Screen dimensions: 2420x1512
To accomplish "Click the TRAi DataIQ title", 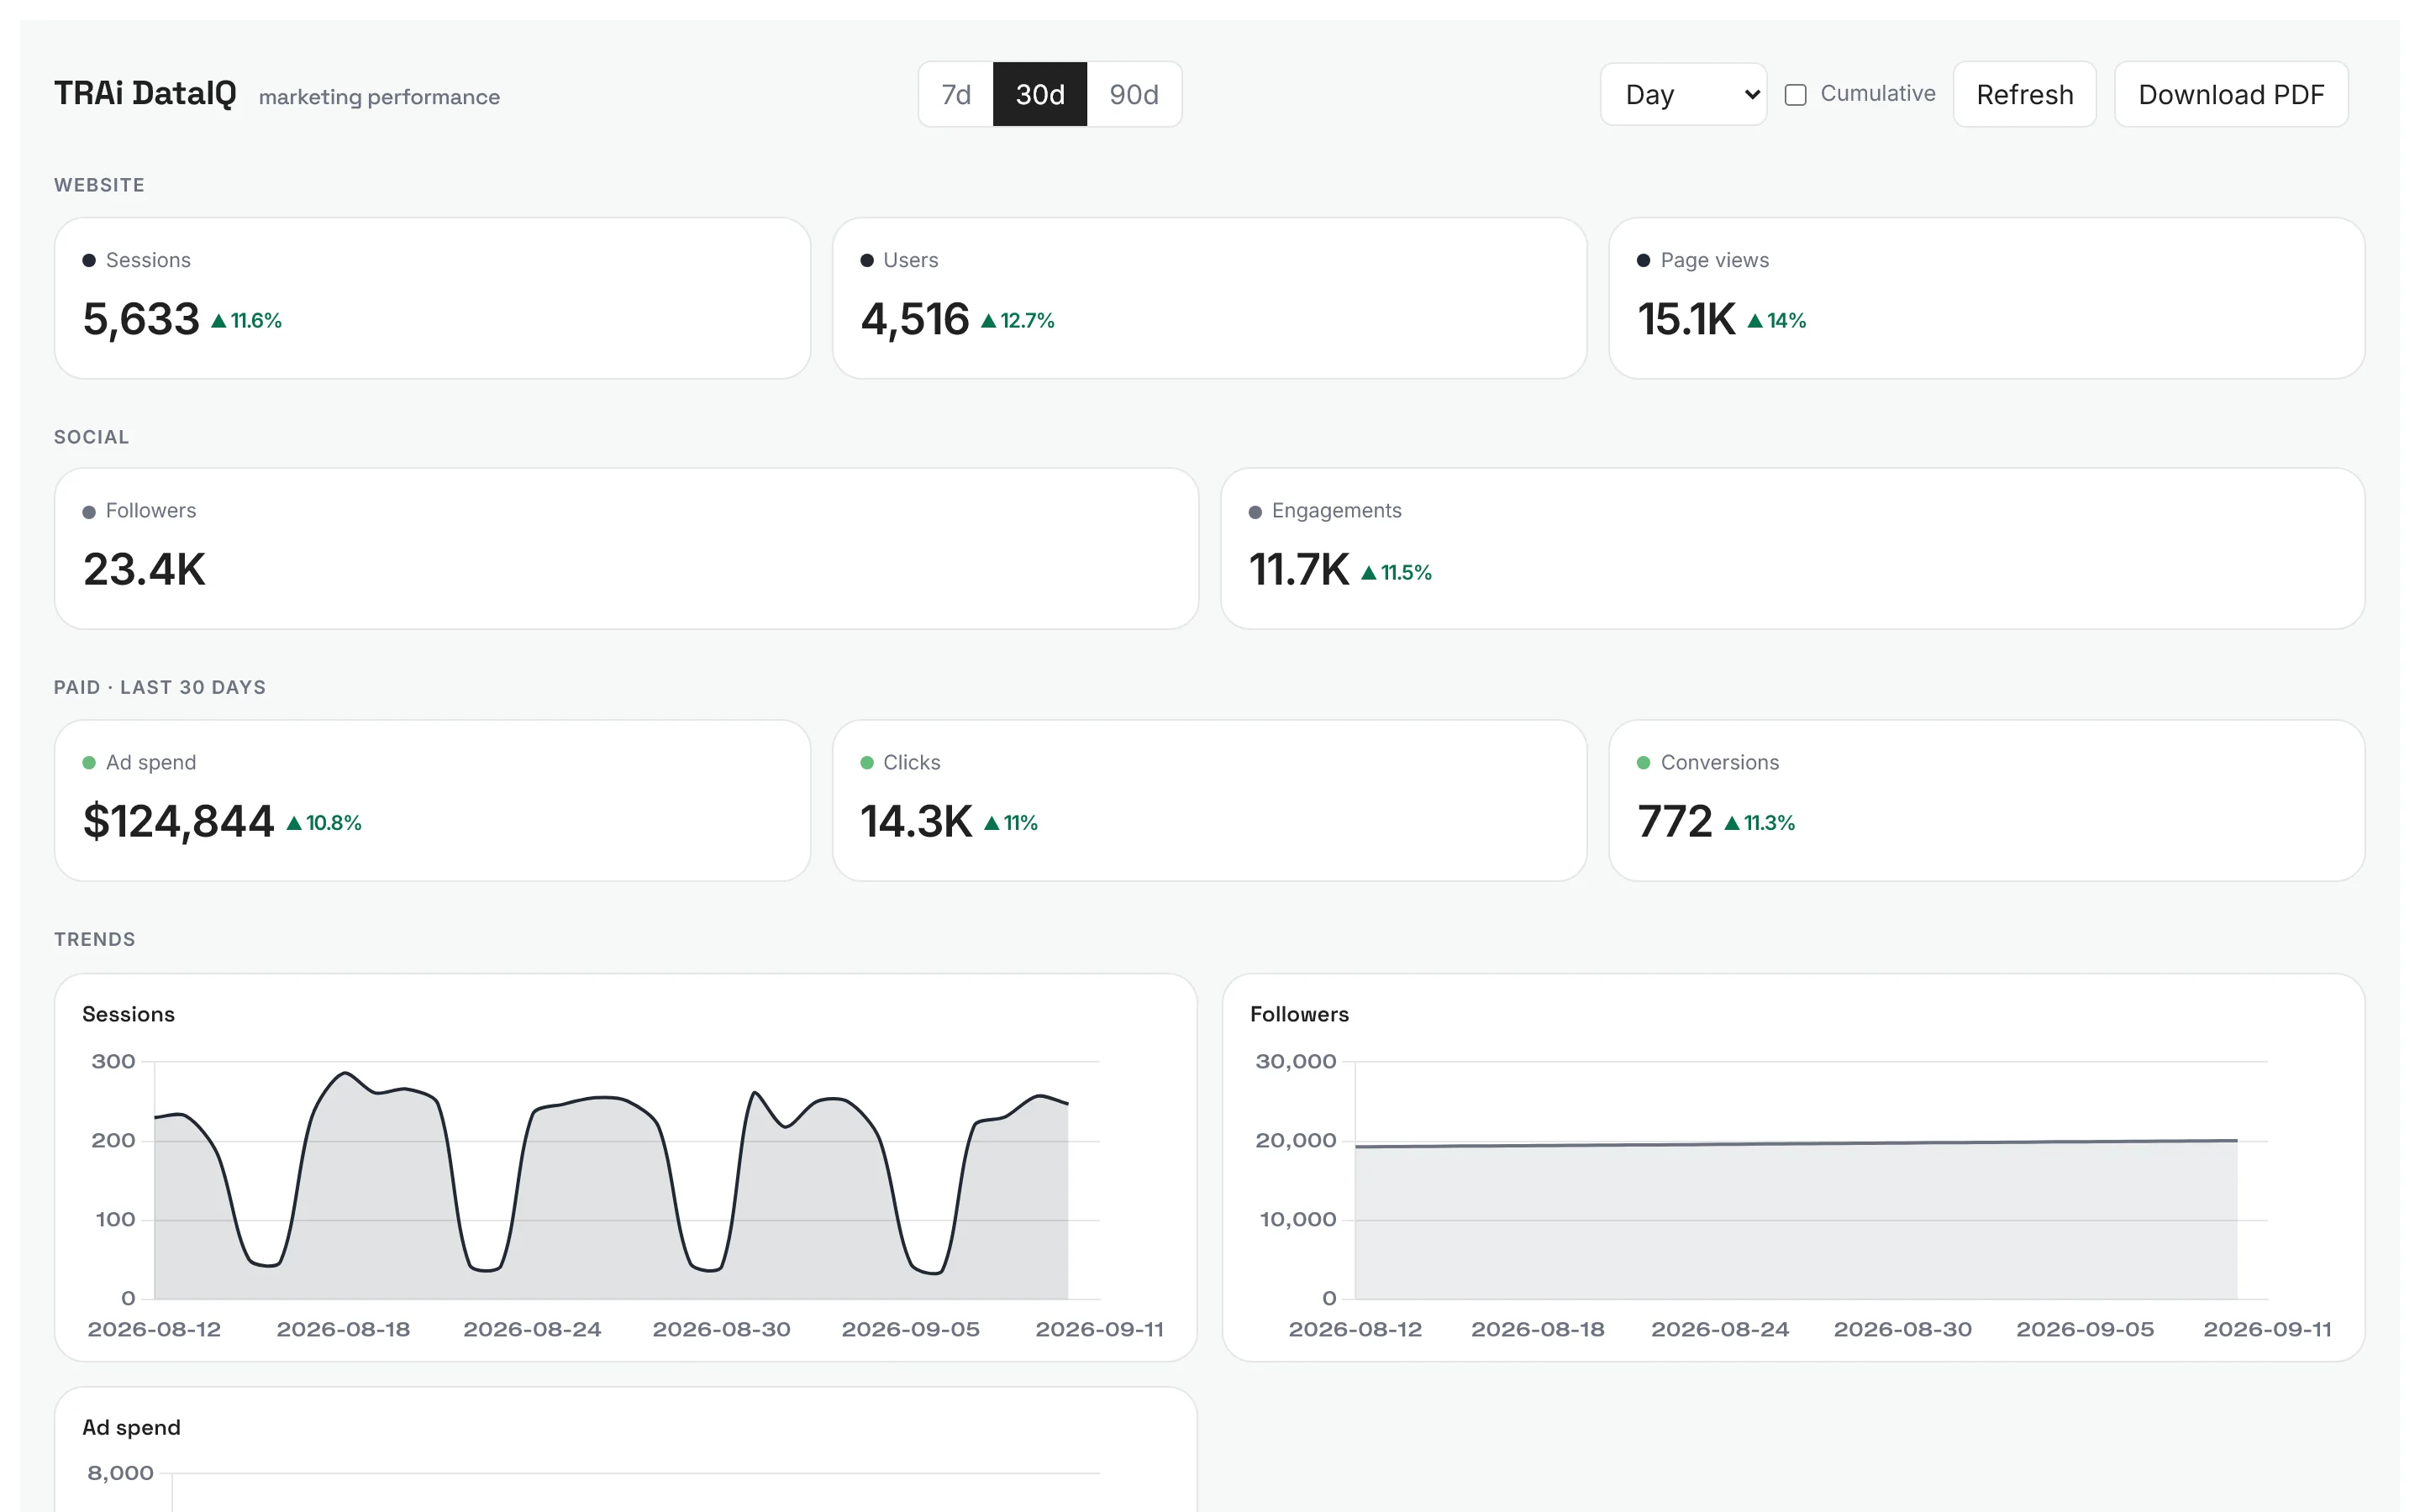I will click(145, 93).
